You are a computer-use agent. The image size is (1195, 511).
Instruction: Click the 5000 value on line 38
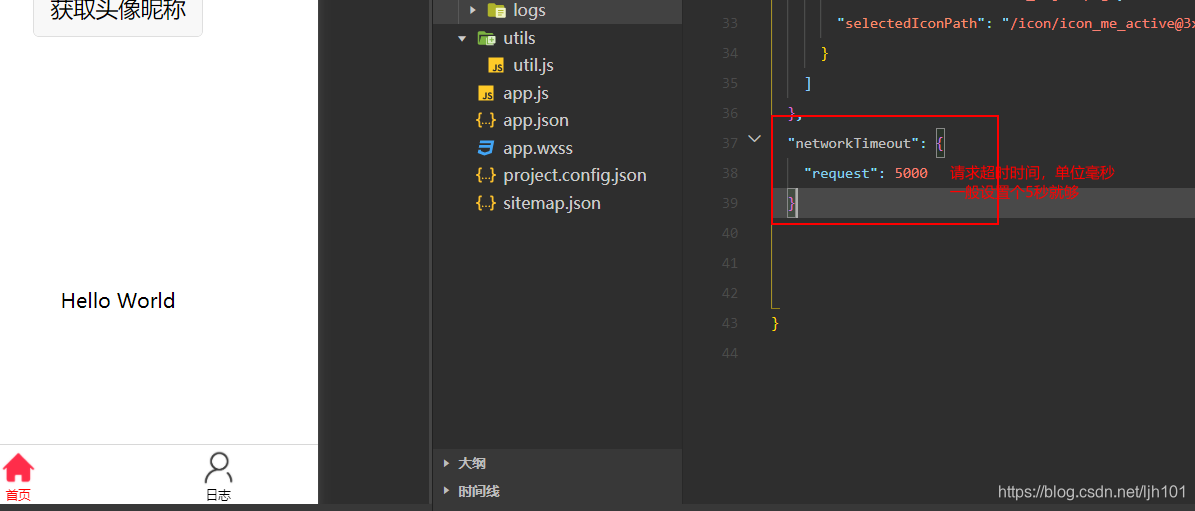911,174
